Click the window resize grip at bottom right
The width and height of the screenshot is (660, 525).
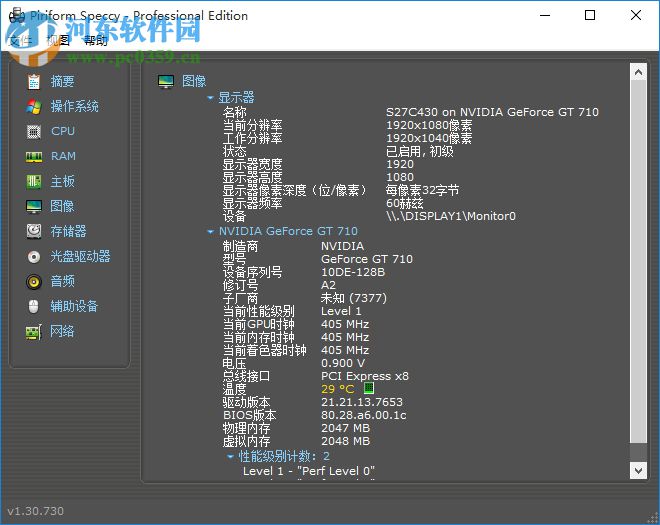pyautogui.click(x=652, y=518)
